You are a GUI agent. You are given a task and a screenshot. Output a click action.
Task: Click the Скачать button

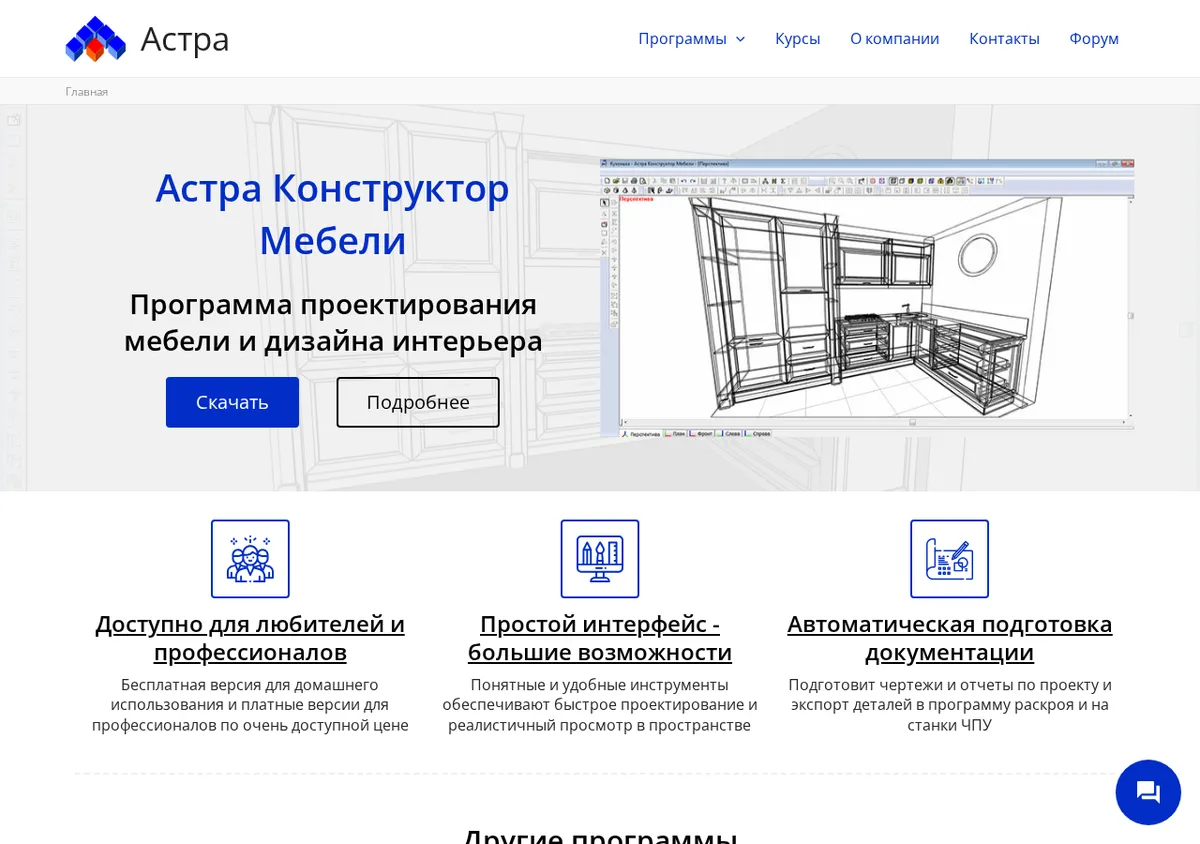pos(232,402)
